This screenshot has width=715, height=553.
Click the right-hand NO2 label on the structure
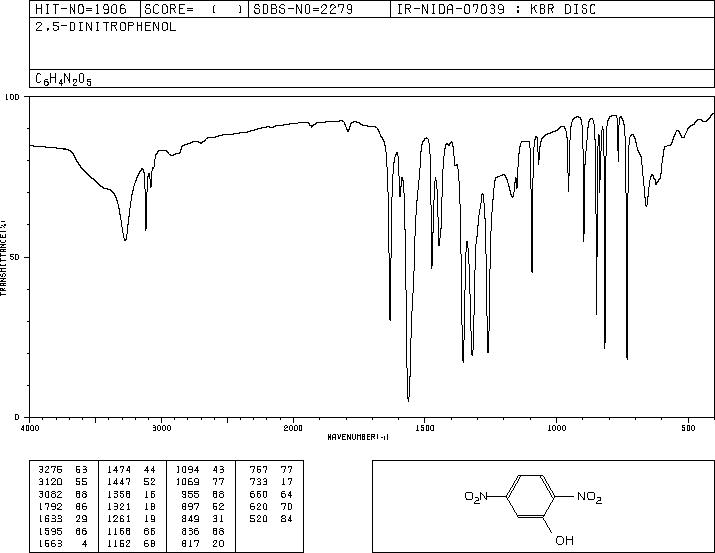coord(590,496)
